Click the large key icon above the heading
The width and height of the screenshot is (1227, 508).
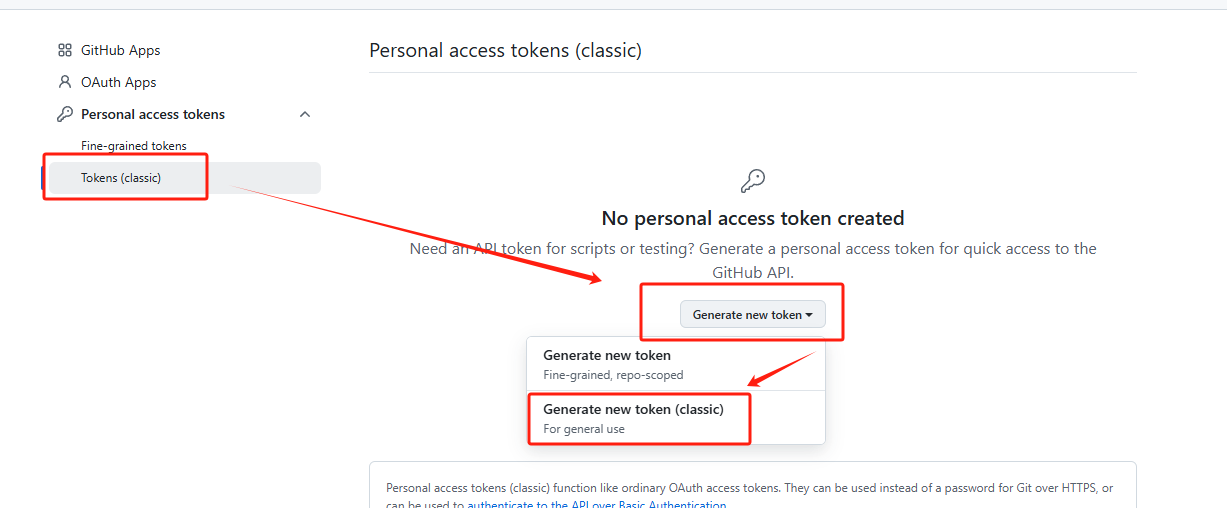click(752, 181)
